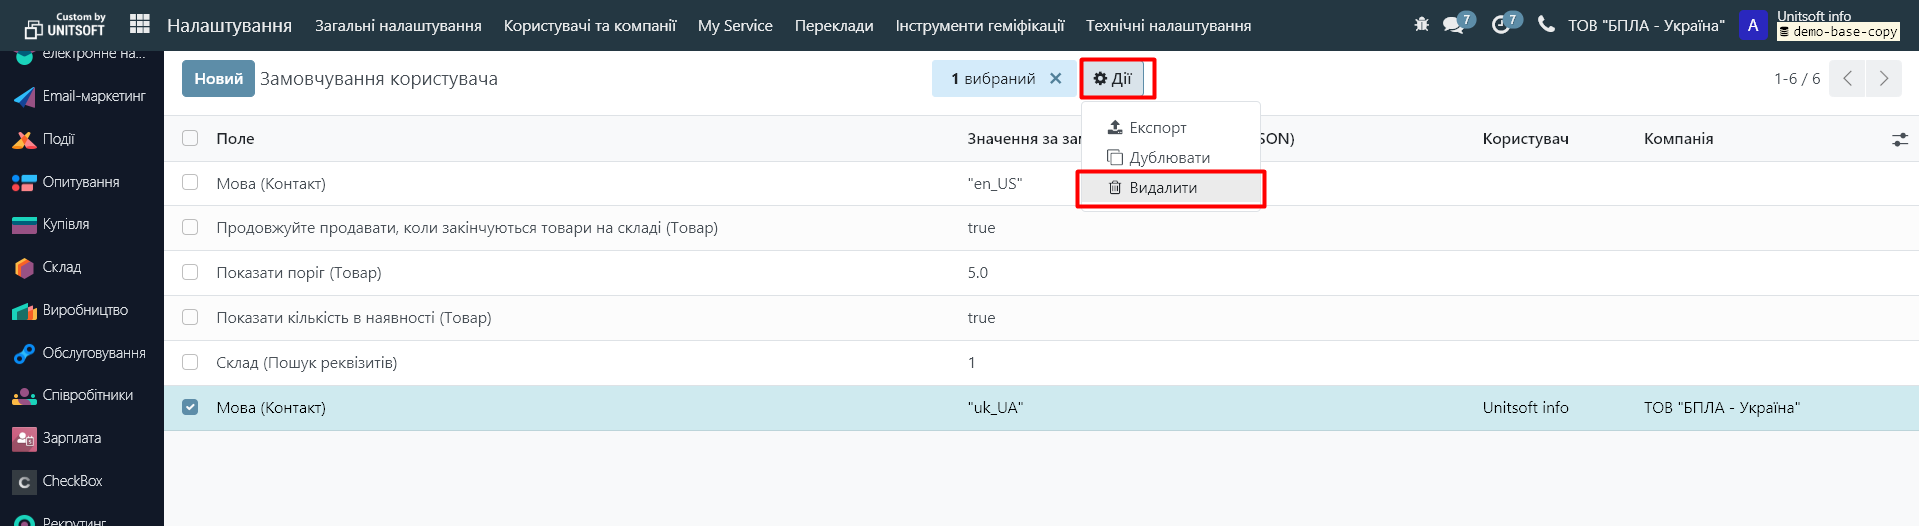
Task: Open Склад app in sidebar
Action: click(x=60, y=268)
